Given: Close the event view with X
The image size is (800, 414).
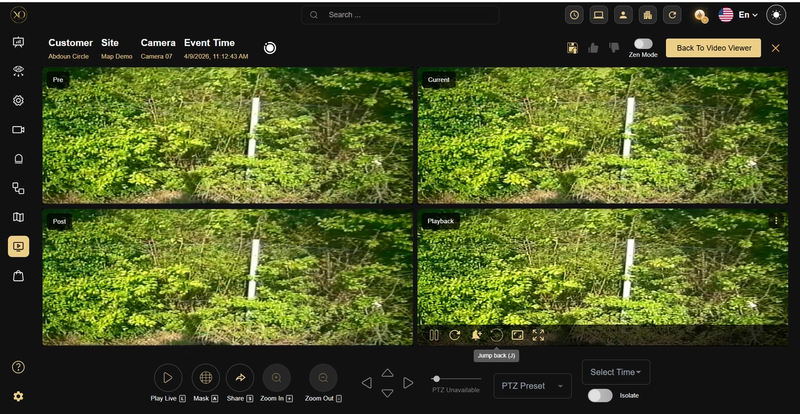Looking at the screenshot, I should (776, 48).
